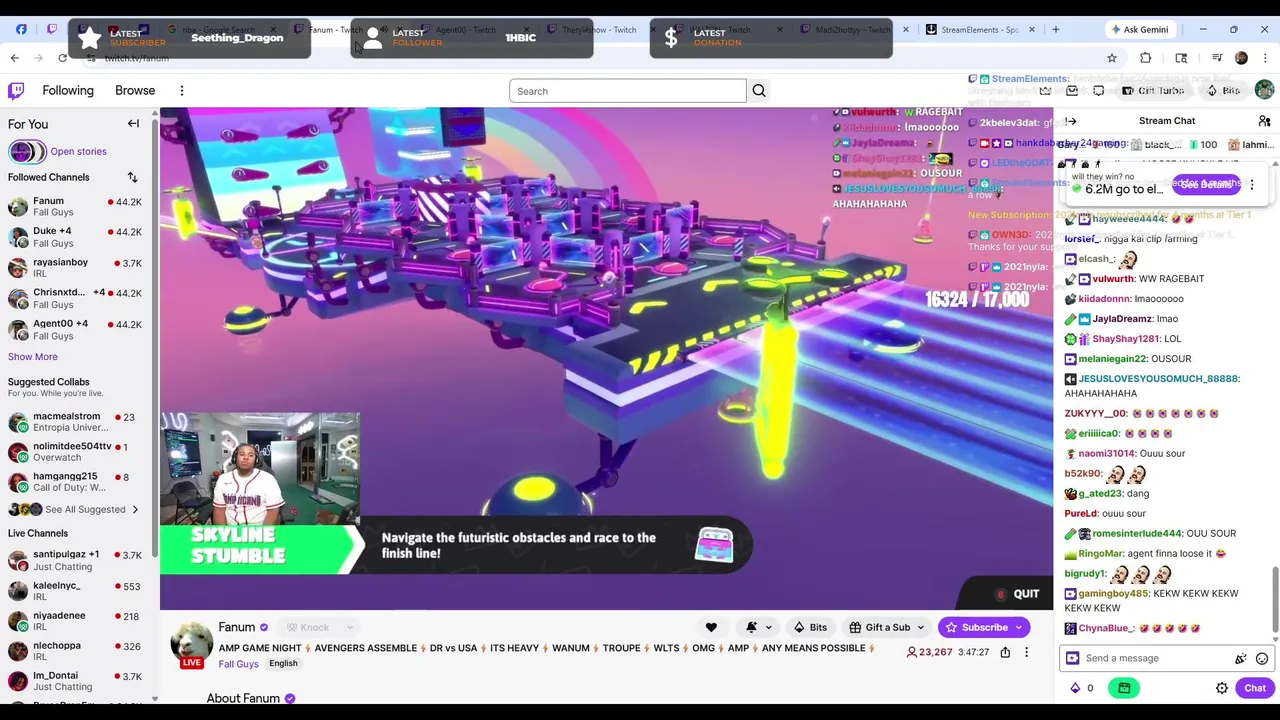Open a new browser tab with plus
This screenshot has height=720, width=1280.
pos(1055,29)
